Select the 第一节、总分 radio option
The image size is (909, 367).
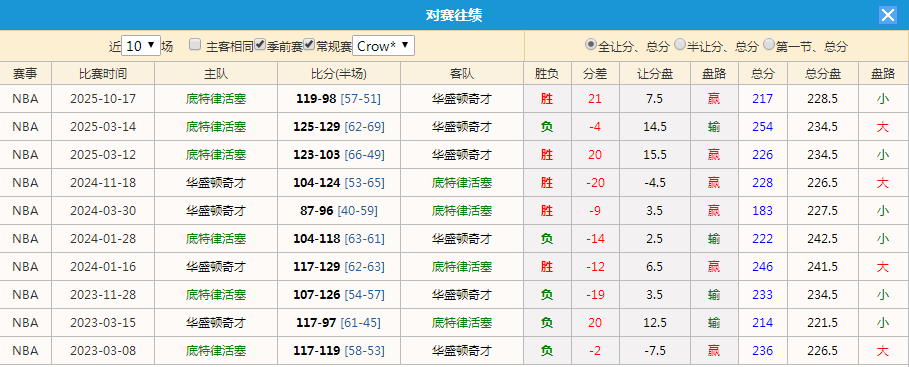pyautogui.click(x=769, y=44)
